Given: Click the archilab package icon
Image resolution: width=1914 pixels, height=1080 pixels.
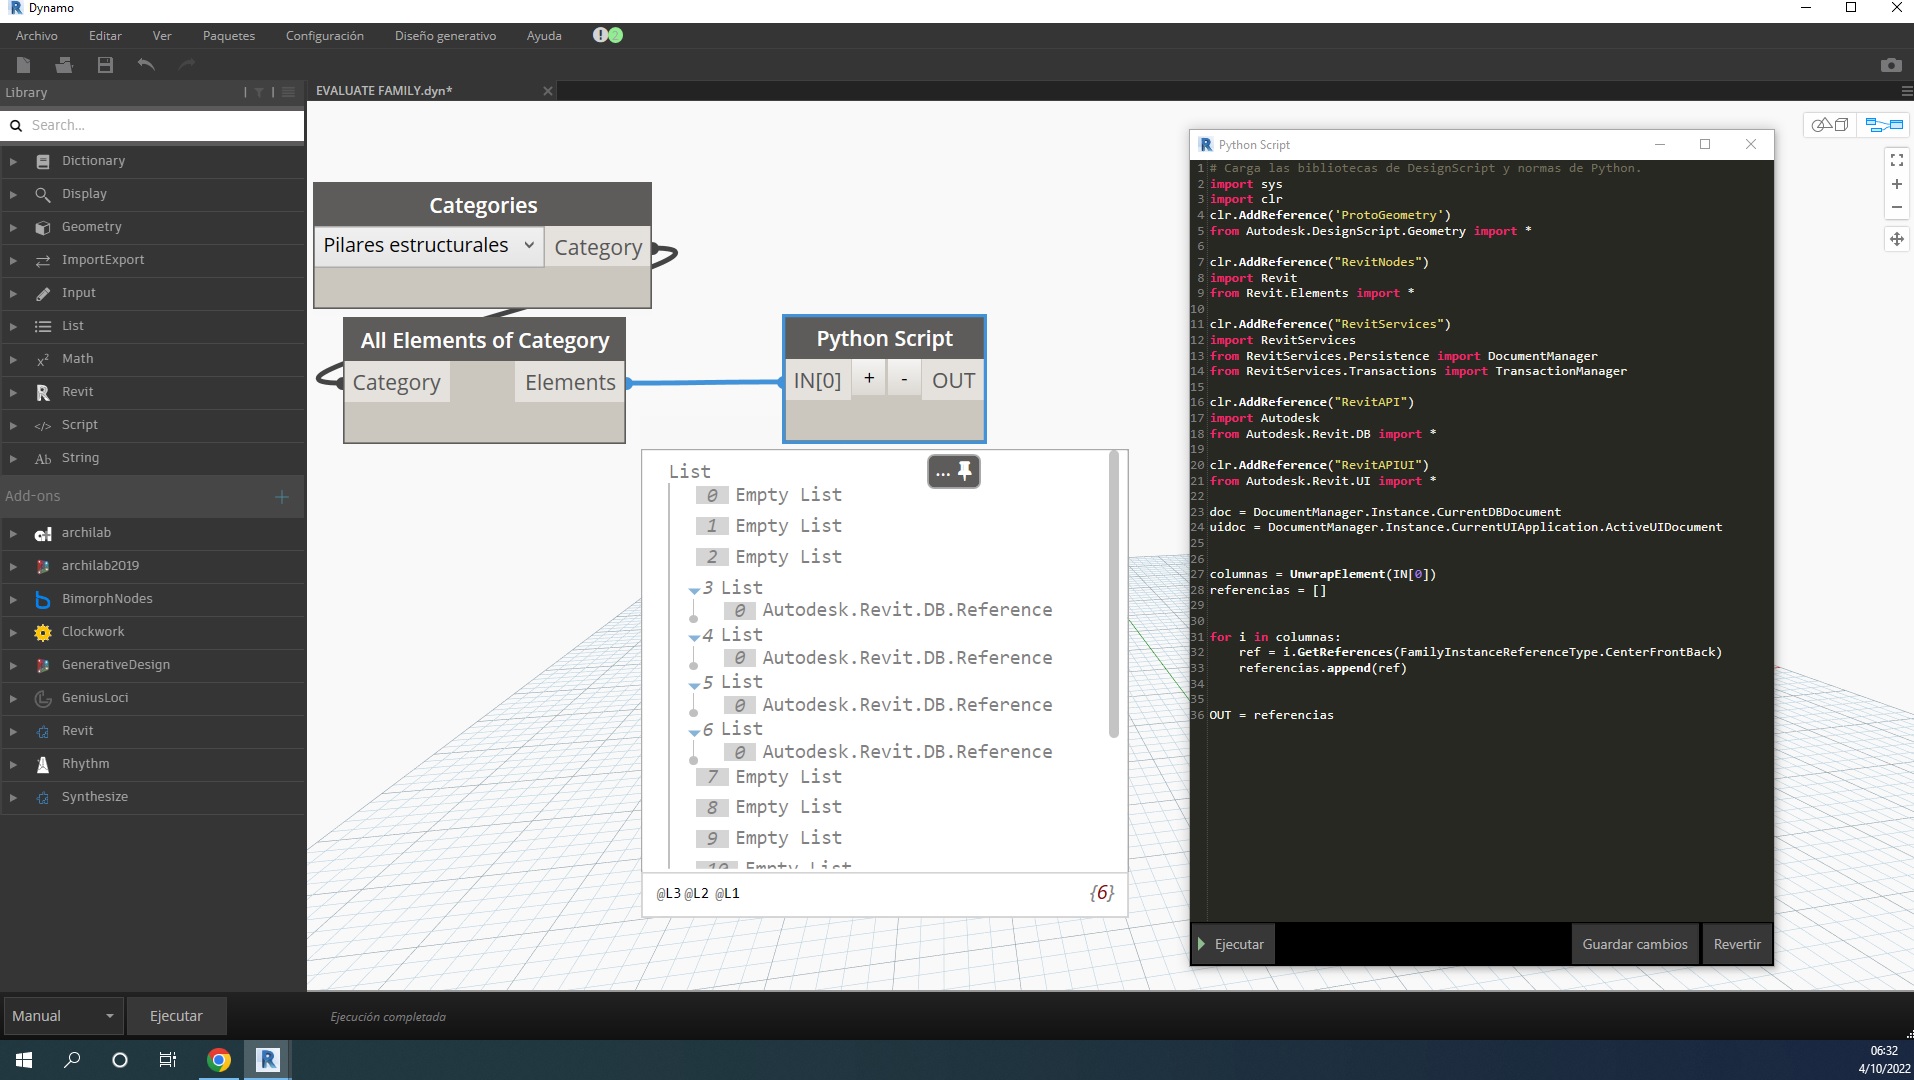Looking at the screenshot, I should click(43, 533).
